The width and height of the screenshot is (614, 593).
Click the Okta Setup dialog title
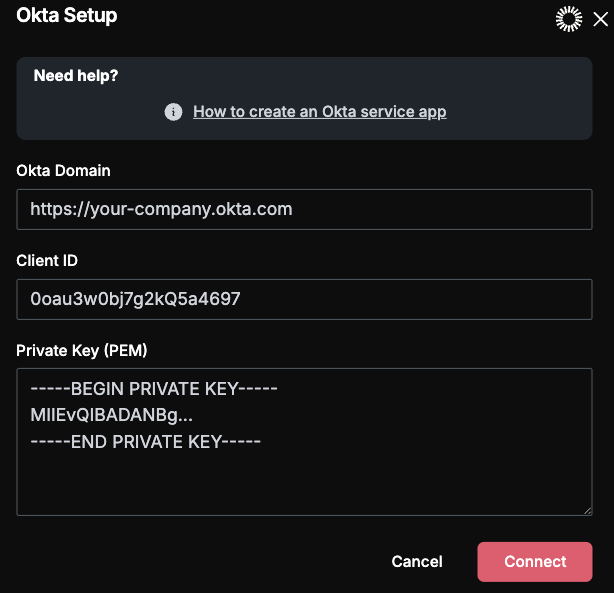click(67, 16)
